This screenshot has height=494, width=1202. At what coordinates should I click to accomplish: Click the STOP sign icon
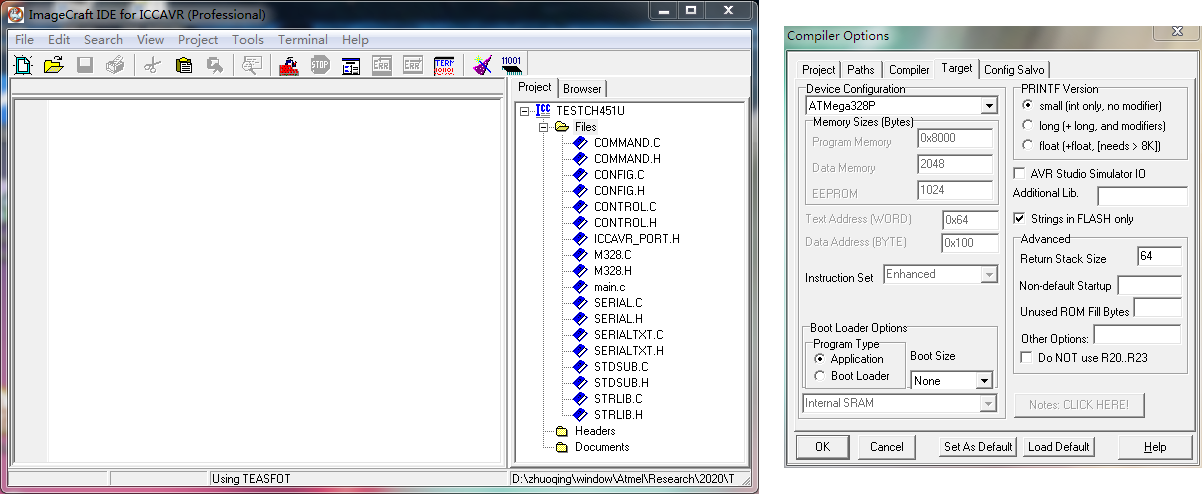[x=320, y=66]
